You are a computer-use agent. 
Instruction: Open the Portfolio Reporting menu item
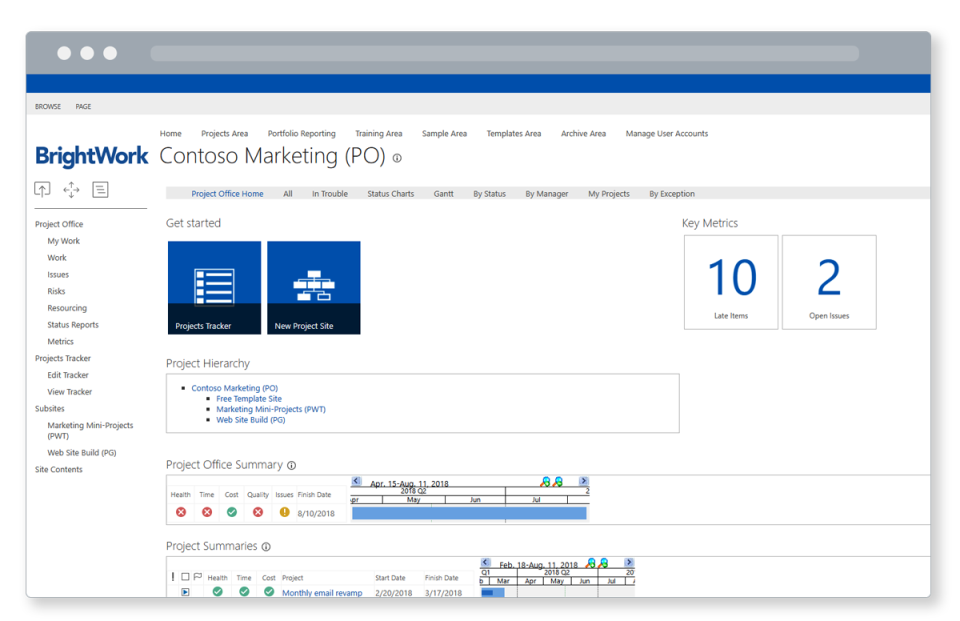pos(301,133)
